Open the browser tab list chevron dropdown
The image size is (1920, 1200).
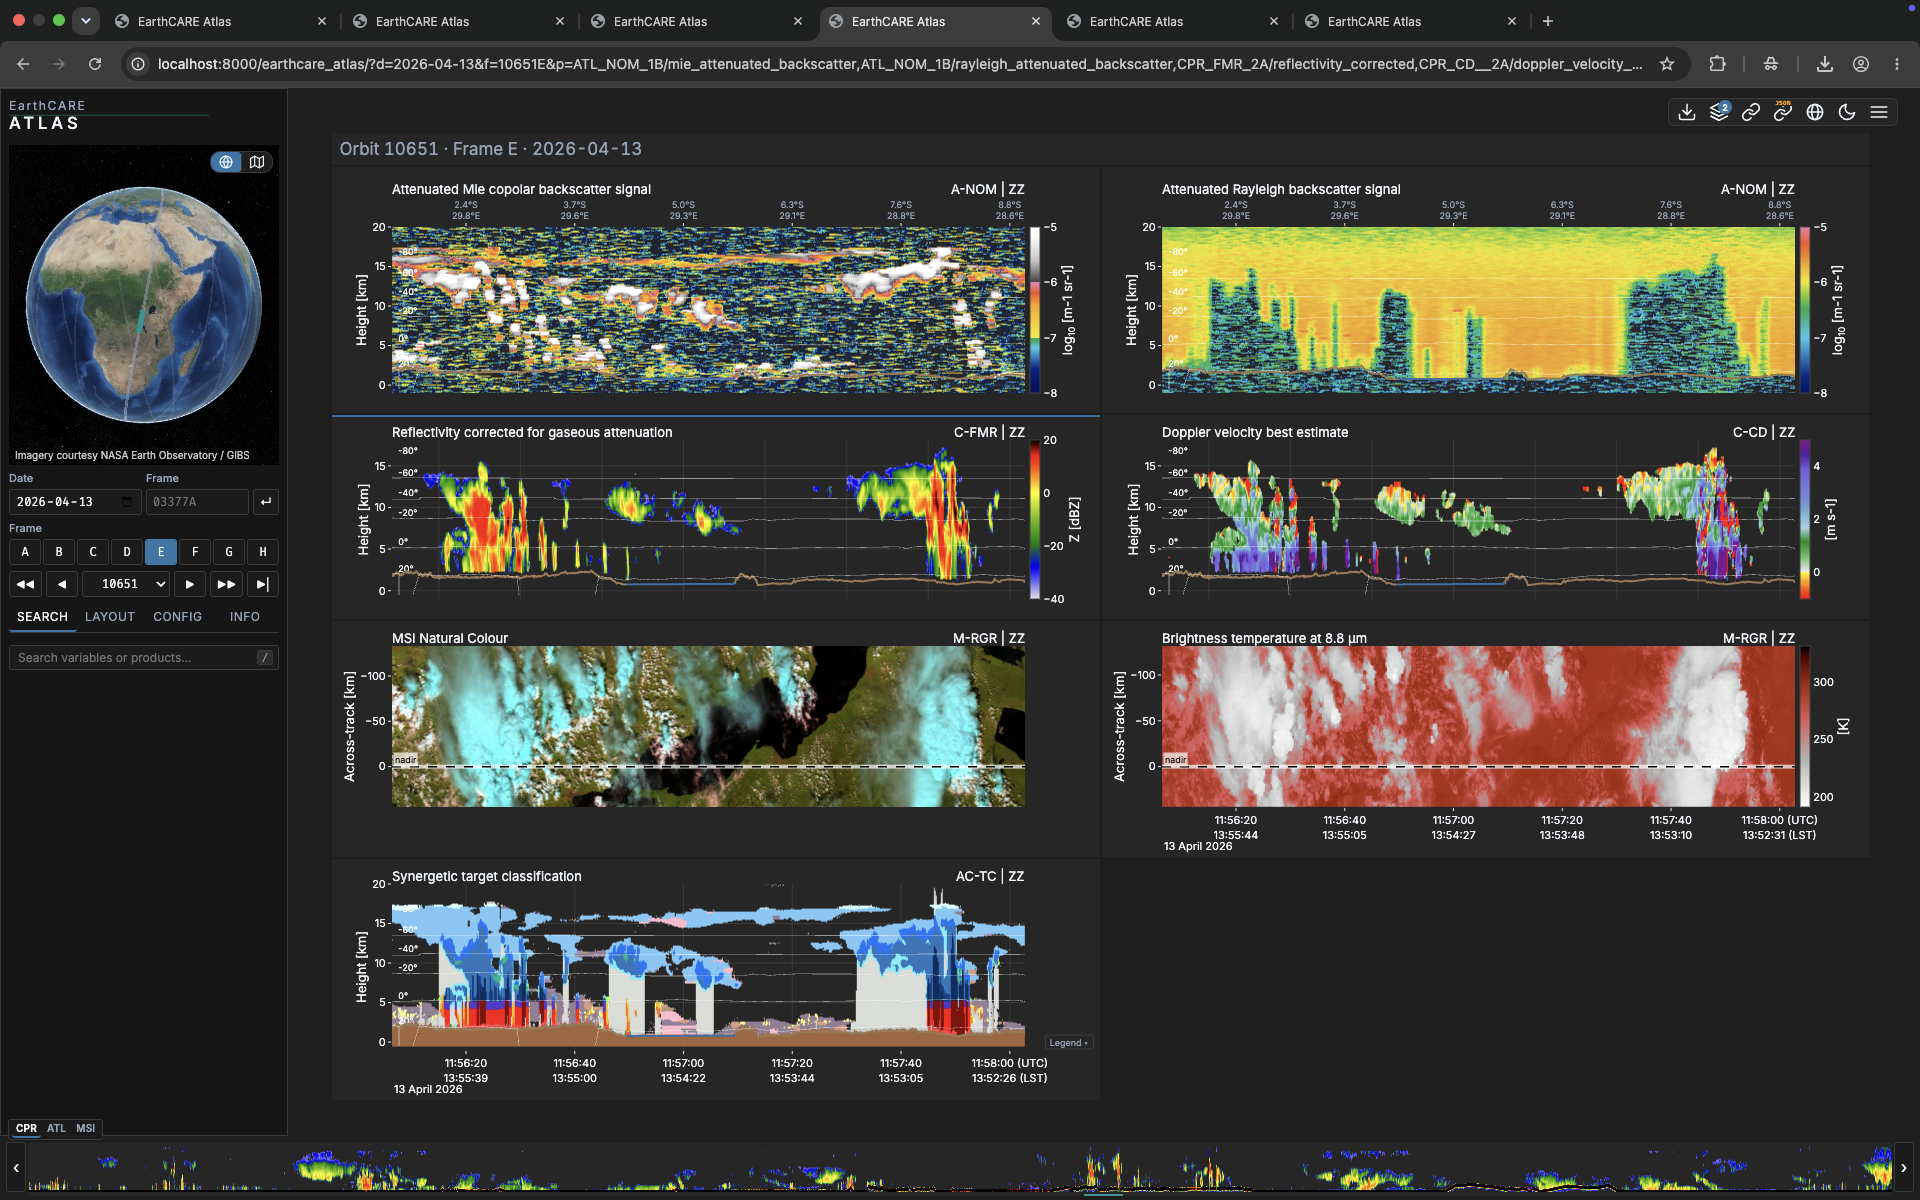click(86, 20)
